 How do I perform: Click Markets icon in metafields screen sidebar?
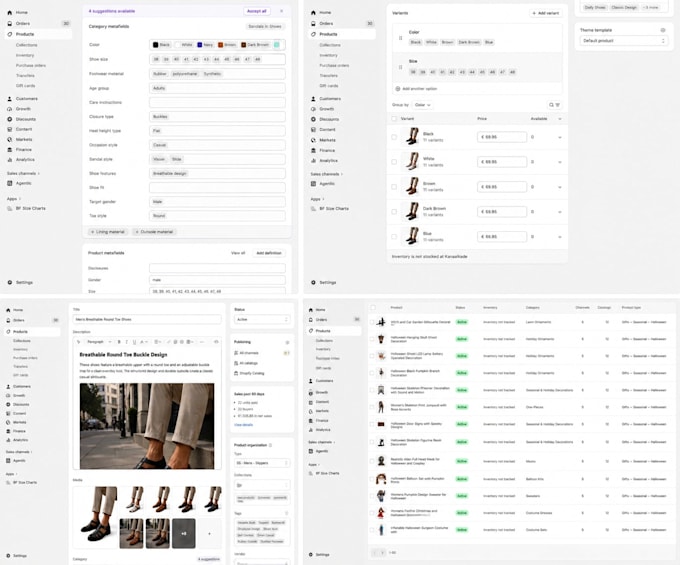(10, 139)
